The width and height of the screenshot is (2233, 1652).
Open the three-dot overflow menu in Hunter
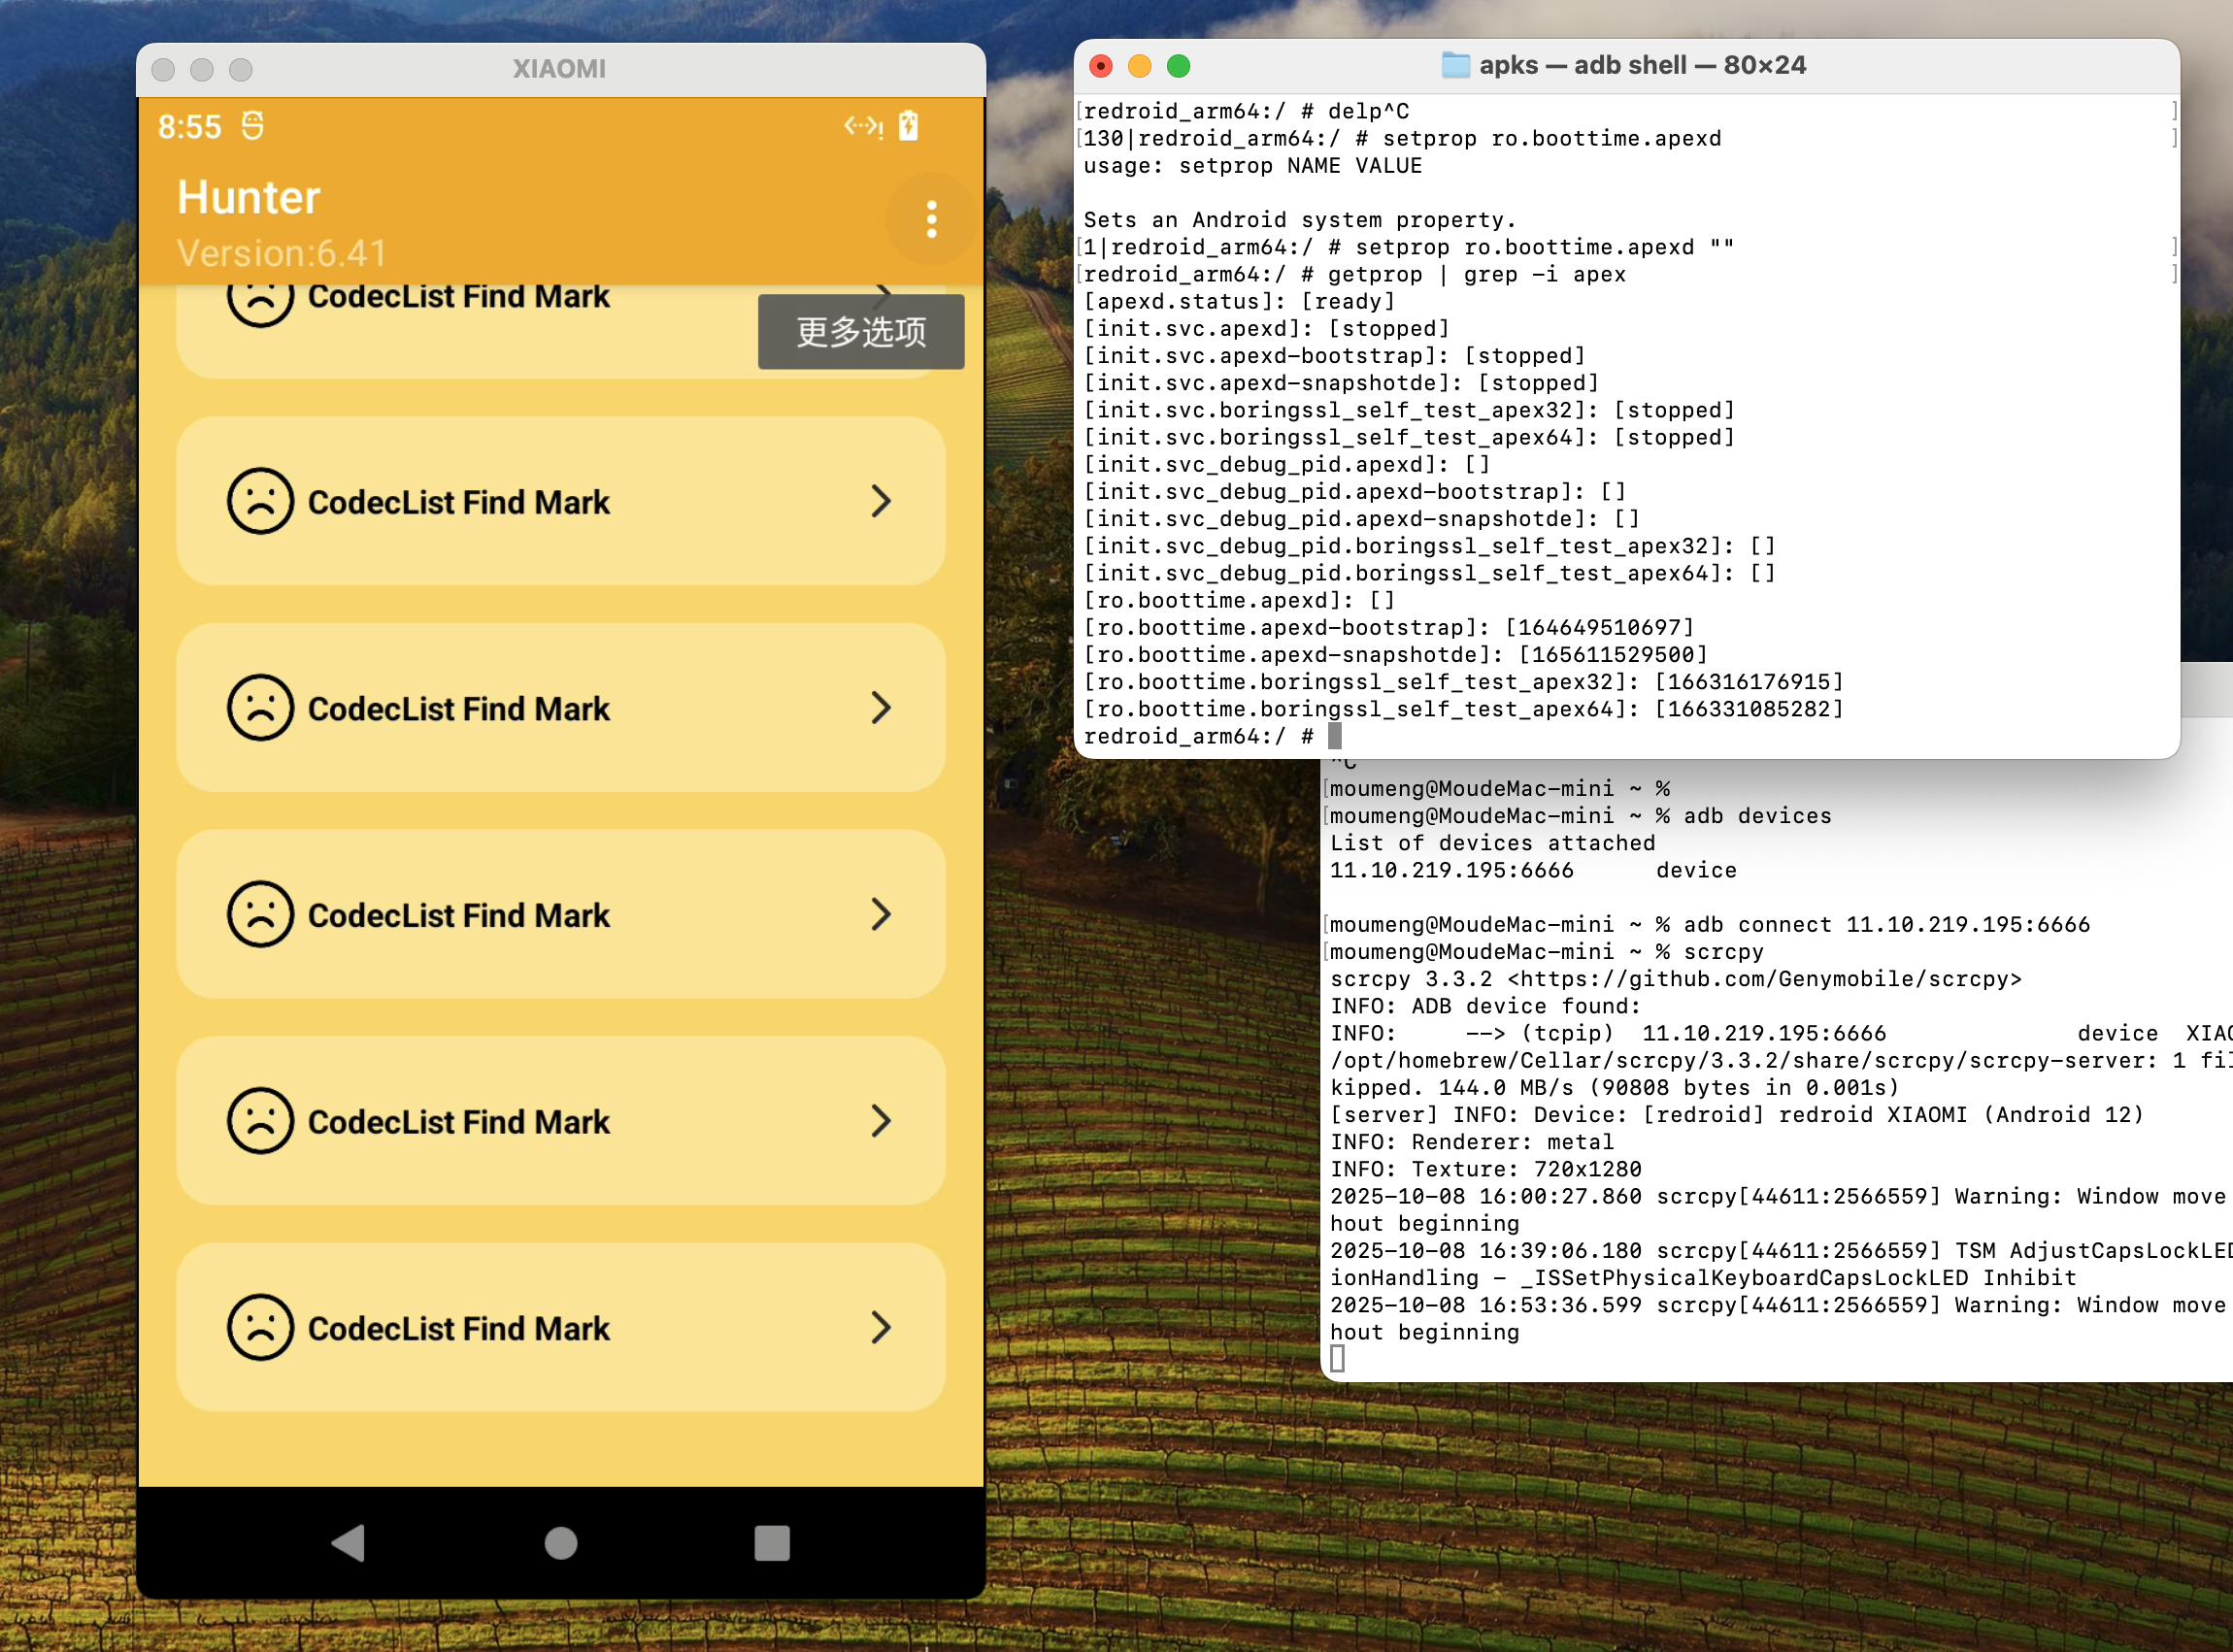(931, 219)
